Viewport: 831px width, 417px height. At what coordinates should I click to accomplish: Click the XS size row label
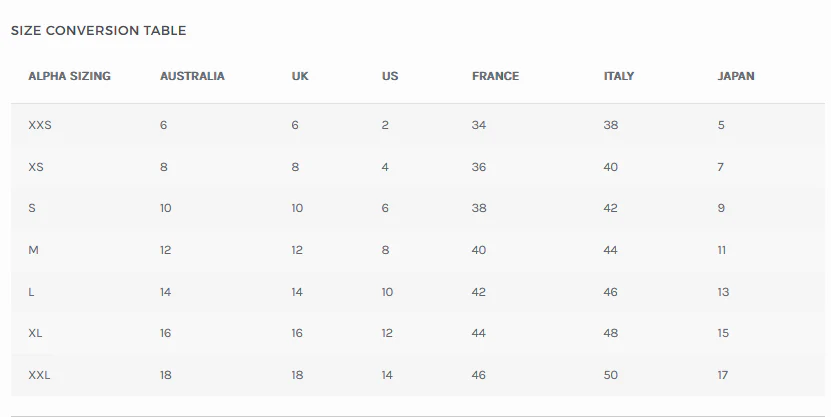point(36,167)
